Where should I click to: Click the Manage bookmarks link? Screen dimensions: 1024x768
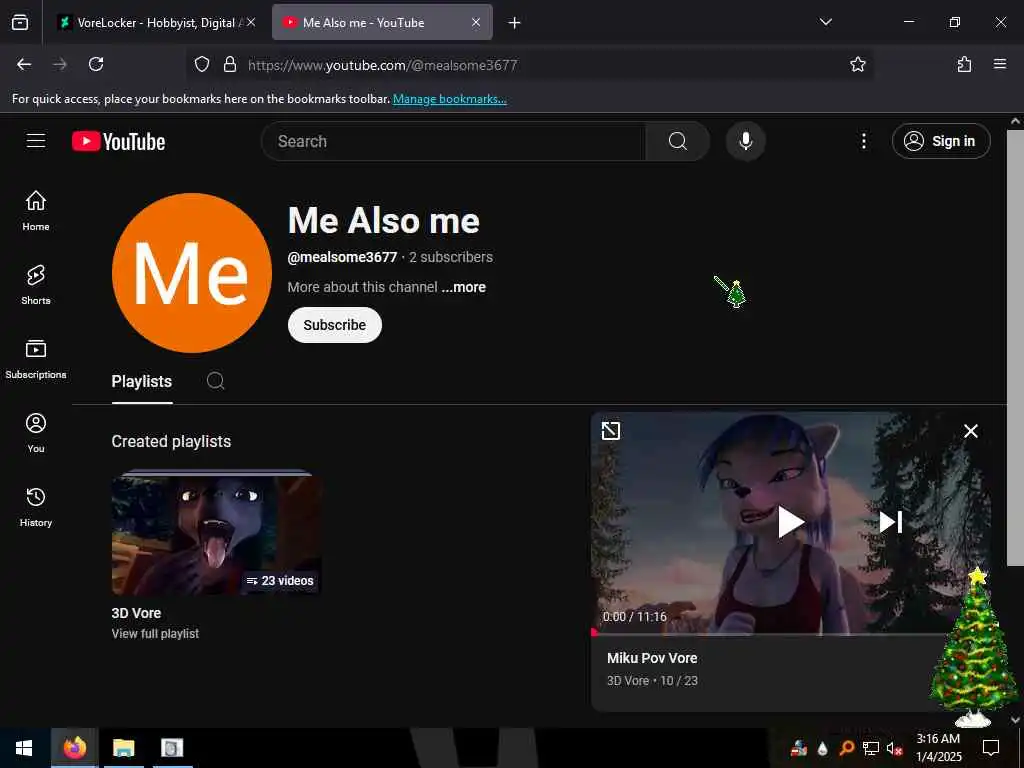tap(449, 99)
